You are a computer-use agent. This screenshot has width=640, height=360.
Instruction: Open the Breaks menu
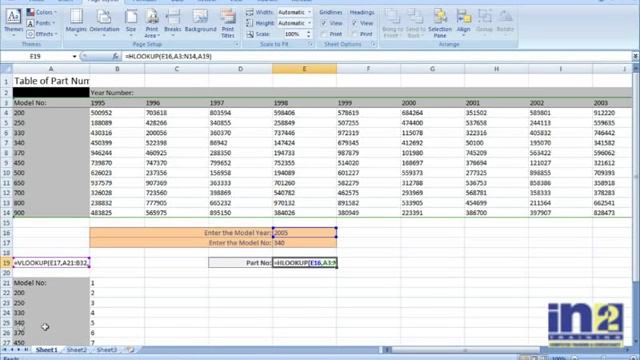click(173, 22)
